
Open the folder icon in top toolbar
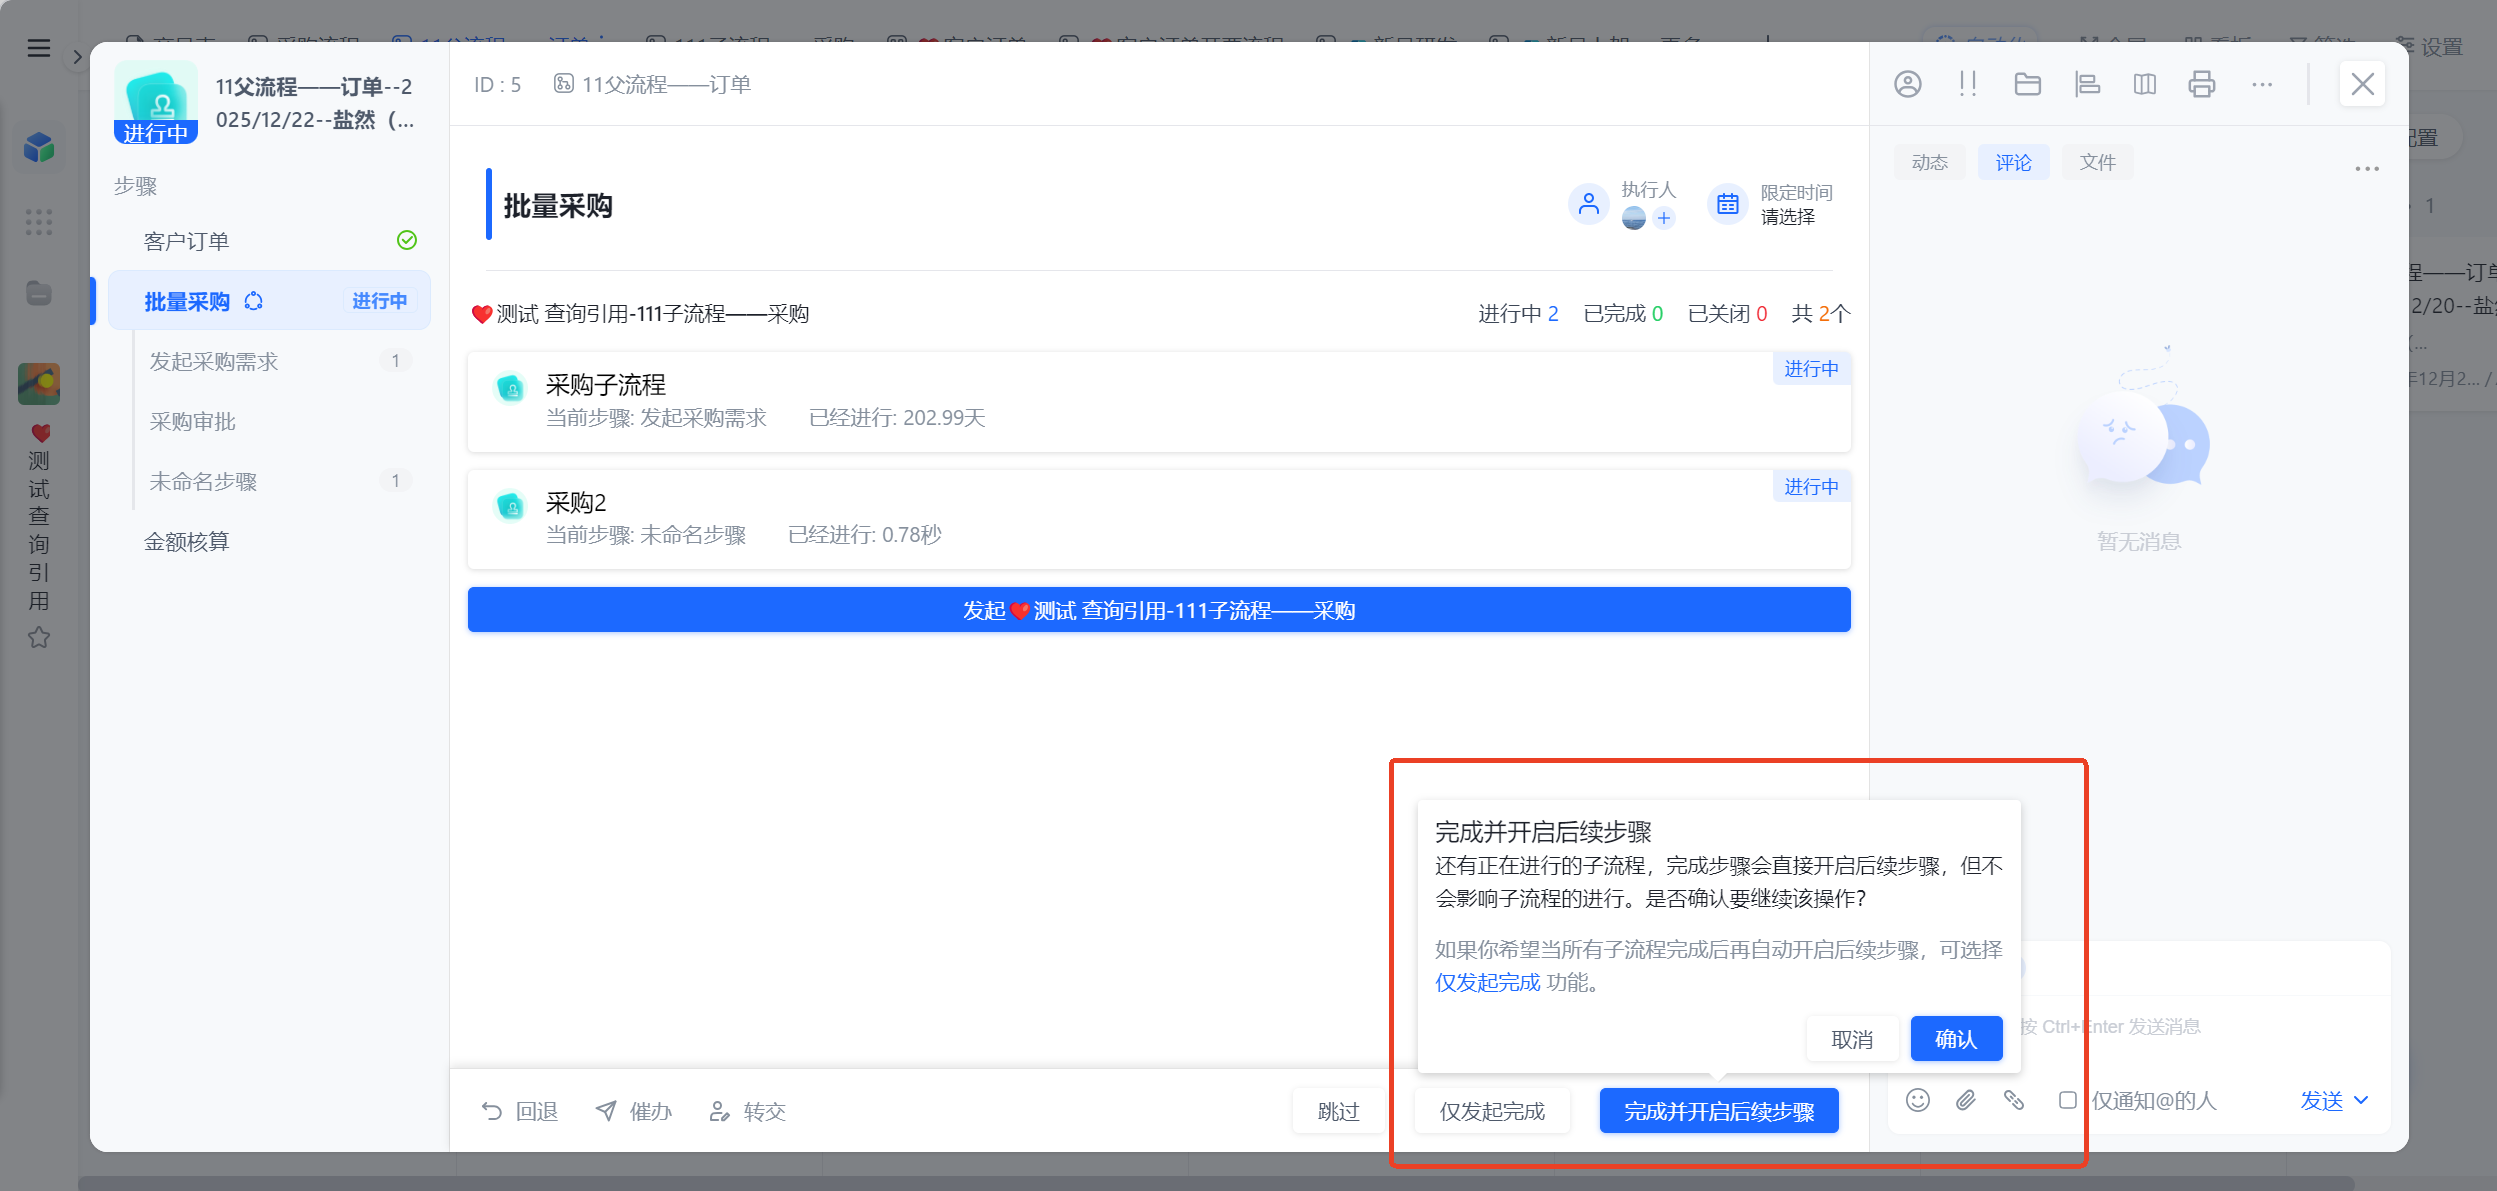pos(2027,84)
